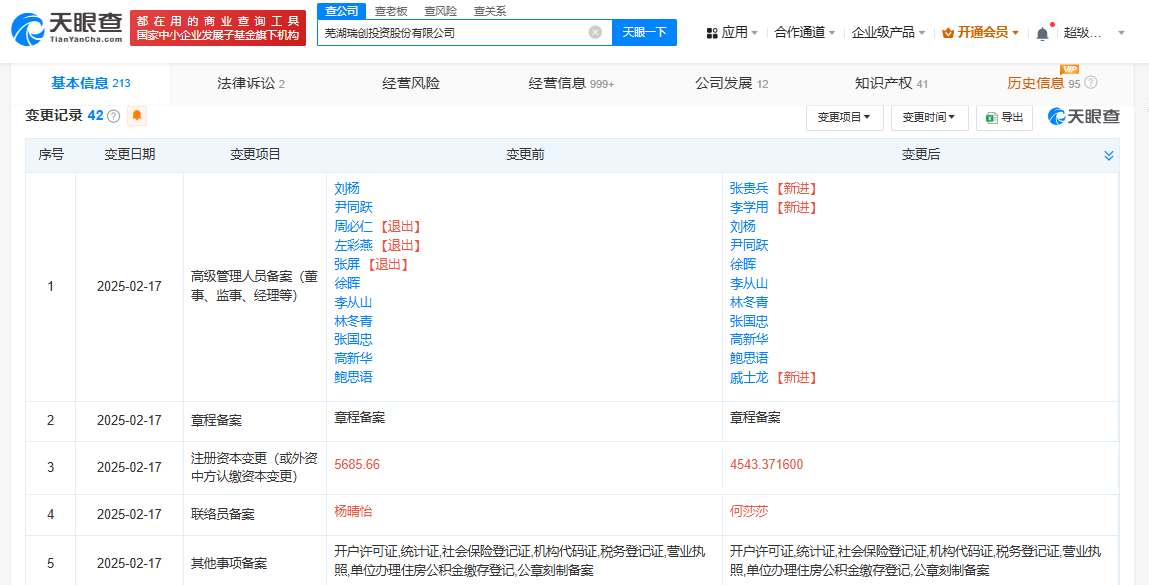Screen dimensions: 1149x585
Task: Click the 天眼一下 search button
Action: coord(644,32)
